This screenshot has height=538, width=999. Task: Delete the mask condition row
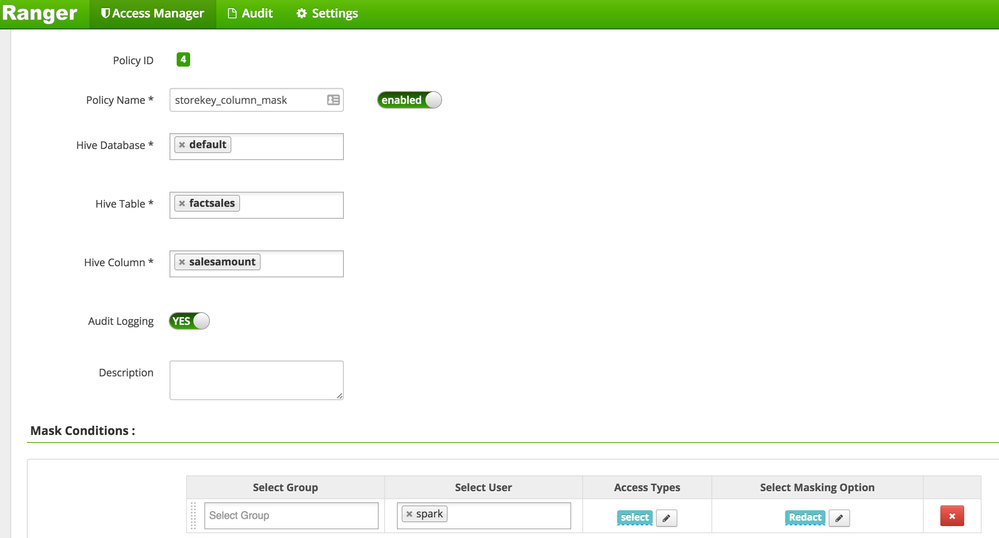coord(952,516)
